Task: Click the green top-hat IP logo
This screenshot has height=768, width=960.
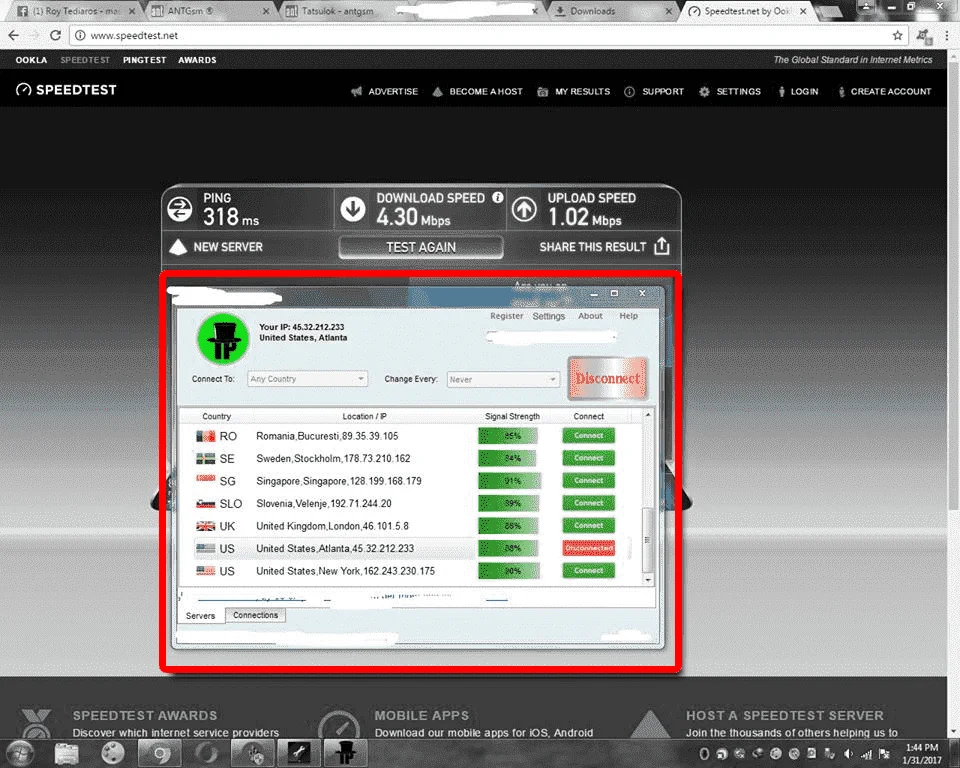Action: (x=223, y=339)
